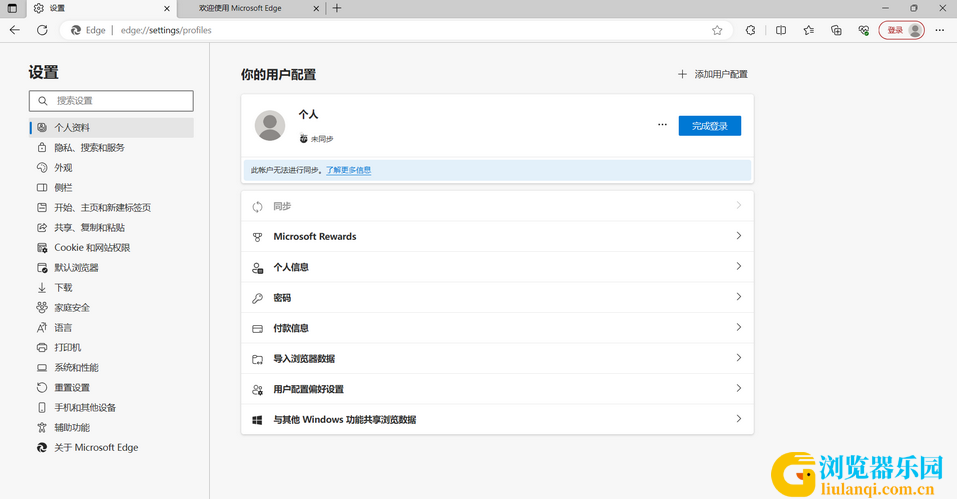
Task: Open the collections icon
Action: pyautogui.click(x=836, y=30)
